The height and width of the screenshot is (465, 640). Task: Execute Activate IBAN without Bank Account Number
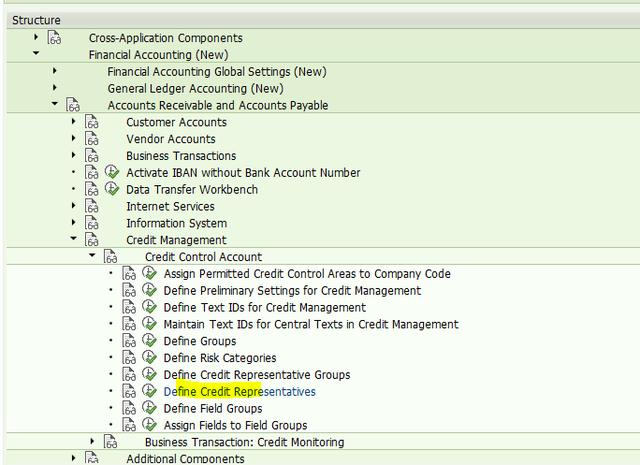pyautogui.click(x=111, y=172)
